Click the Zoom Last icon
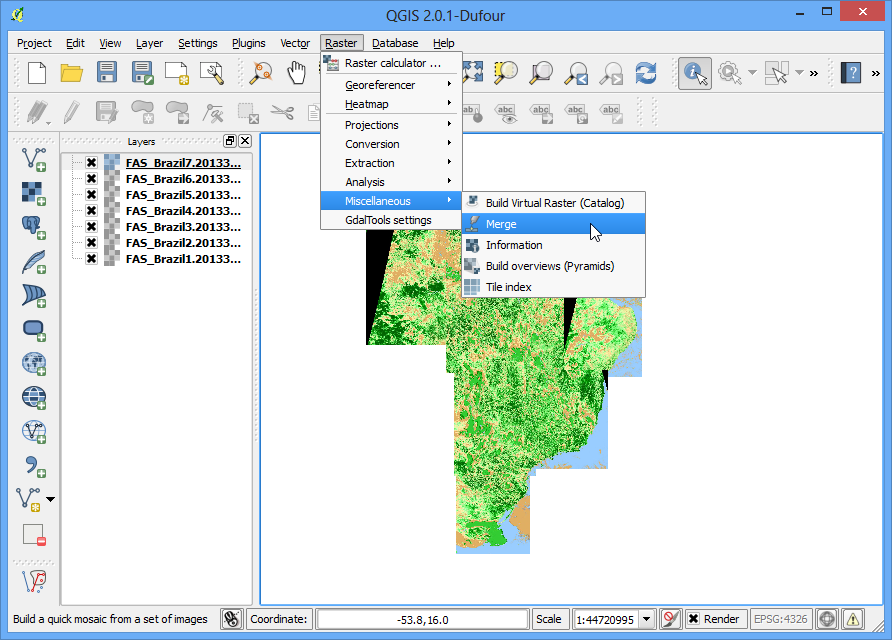 (576, 73)
